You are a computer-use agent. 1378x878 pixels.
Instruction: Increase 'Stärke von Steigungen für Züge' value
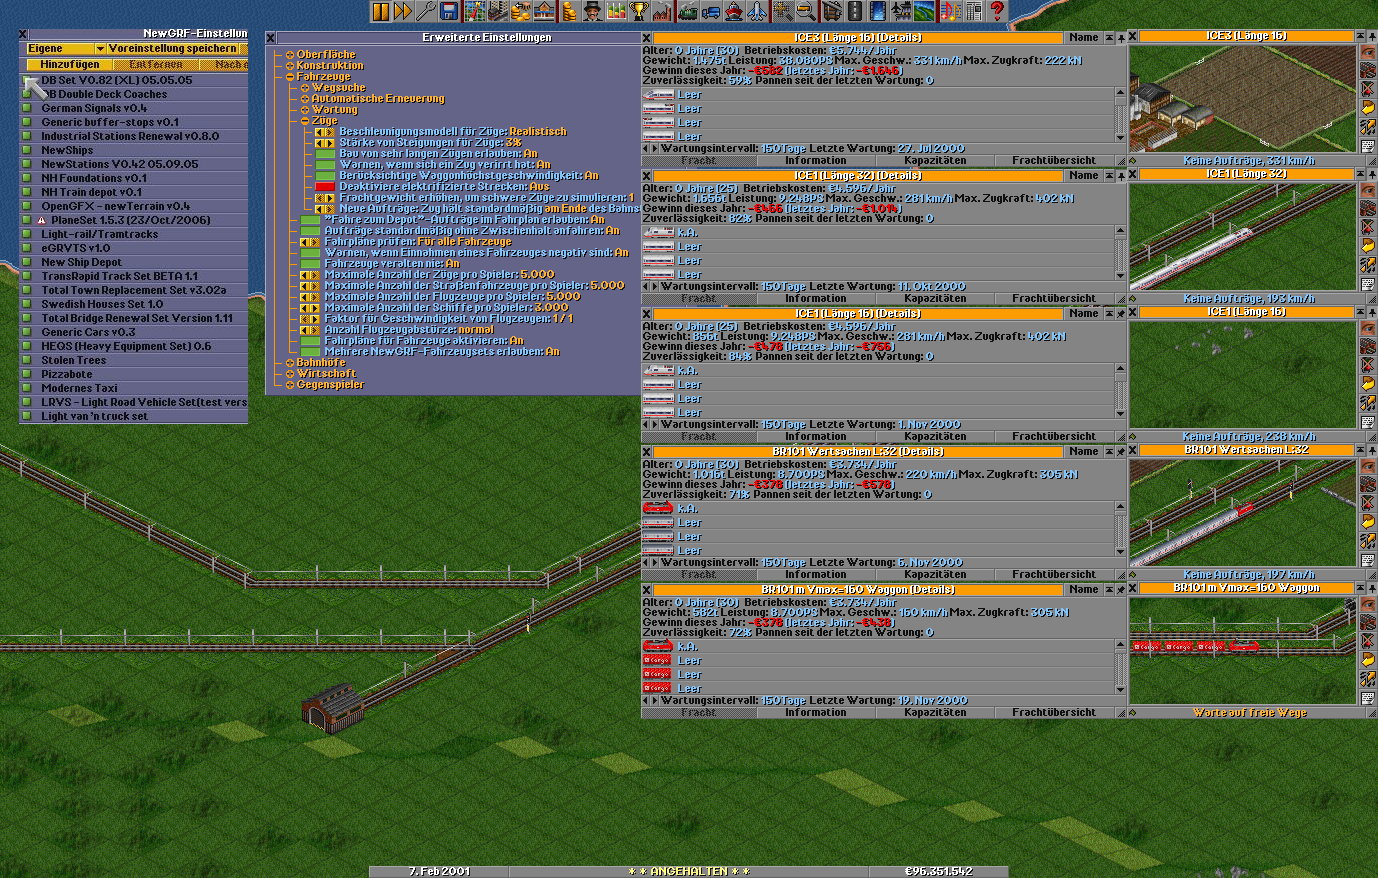pos(330,143)
